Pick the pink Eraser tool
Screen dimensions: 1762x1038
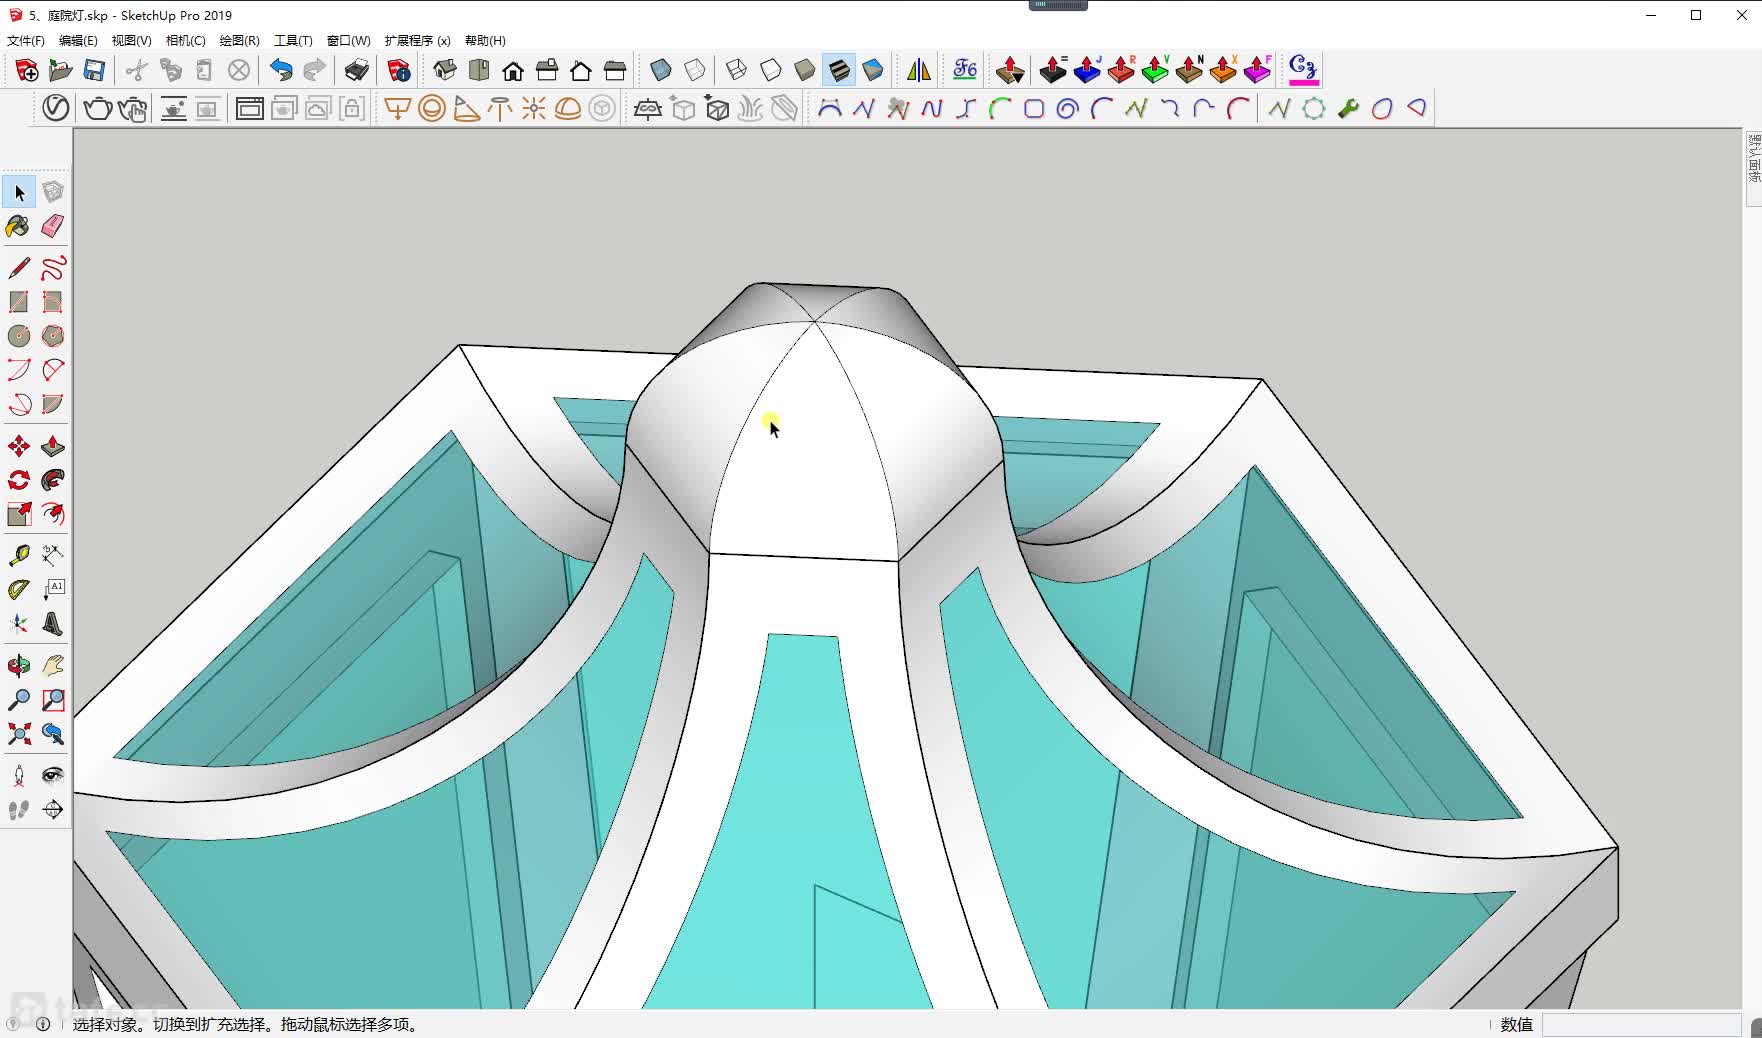(53, 226)
